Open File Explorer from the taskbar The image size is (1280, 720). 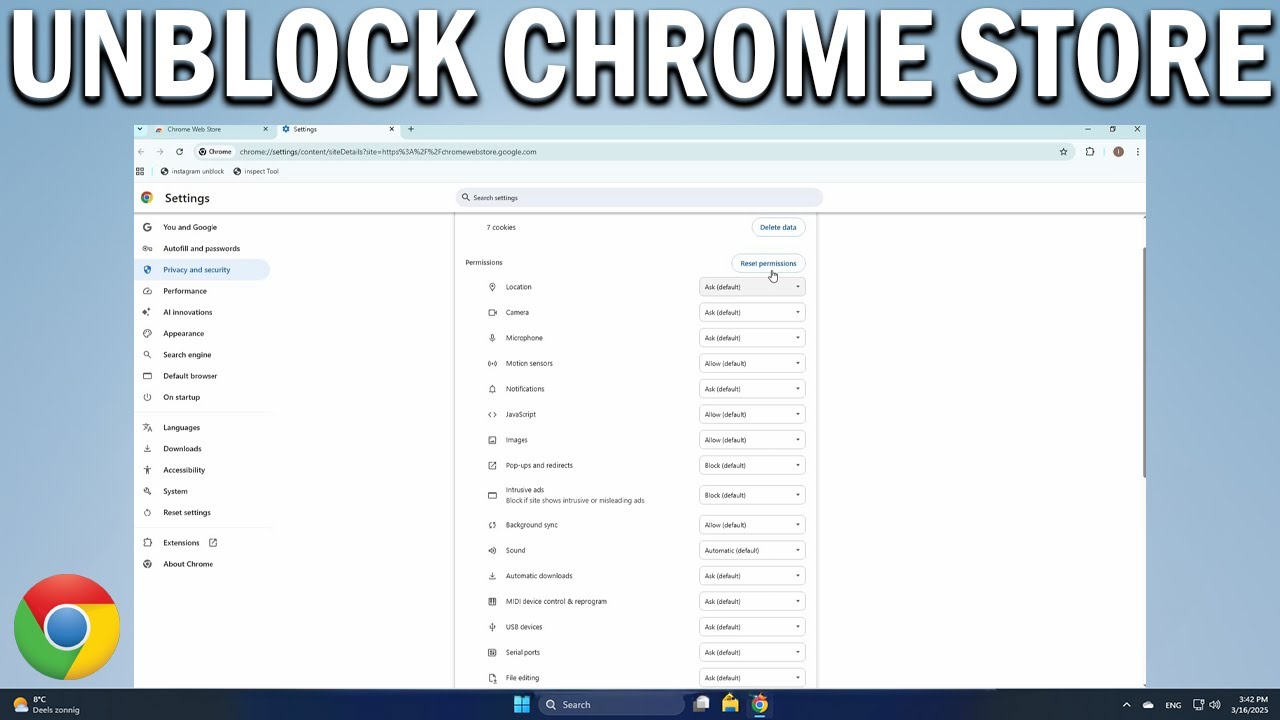731,704
